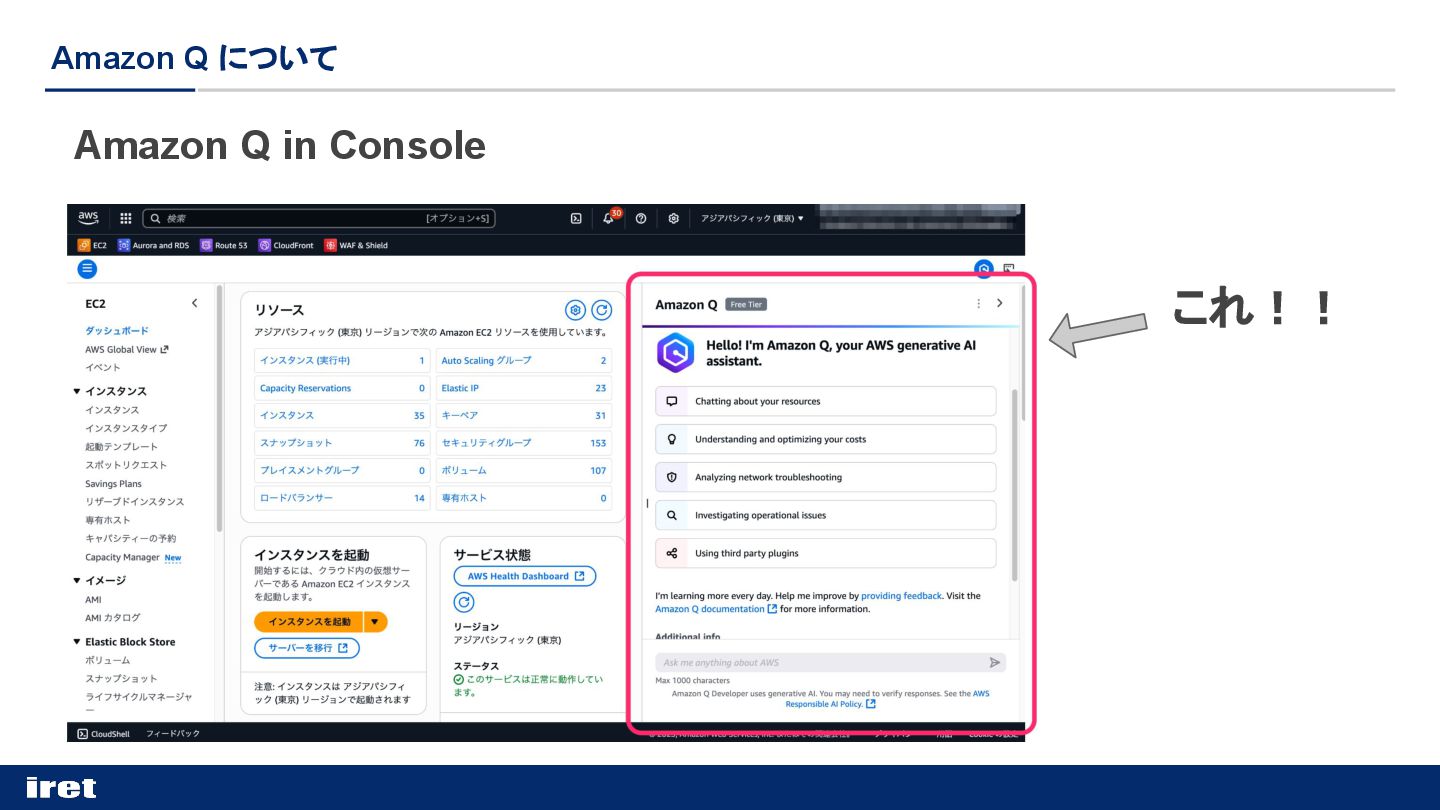Open CloudShell in bottom bar
This screenshot has height=810, width=1440.
click(x=105, y=734)
